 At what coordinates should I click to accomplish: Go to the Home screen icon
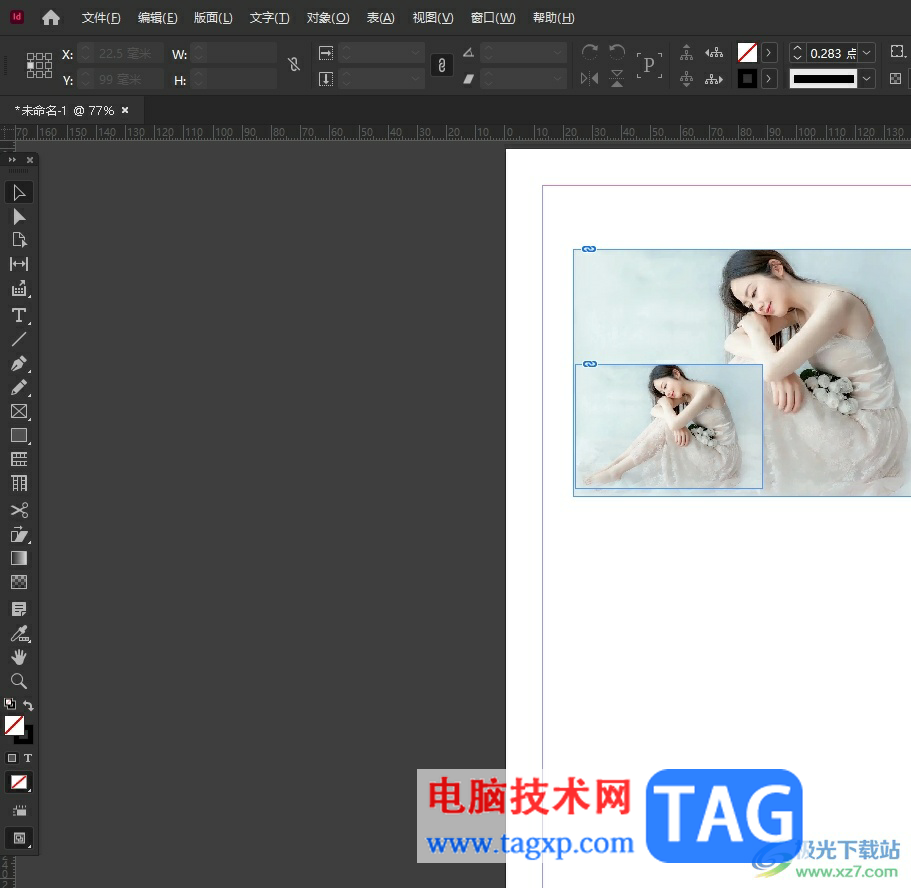(50, 17)
